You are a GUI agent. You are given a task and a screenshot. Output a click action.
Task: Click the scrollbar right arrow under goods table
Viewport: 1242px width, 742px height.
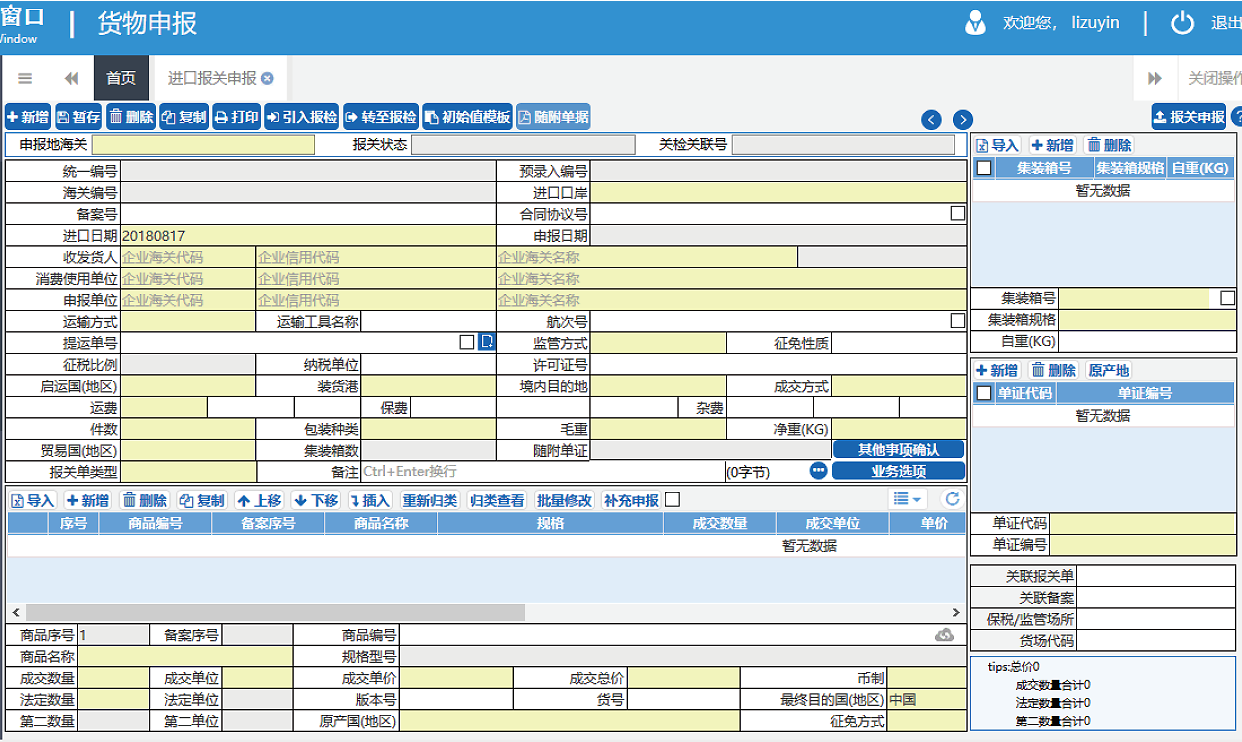958,612
